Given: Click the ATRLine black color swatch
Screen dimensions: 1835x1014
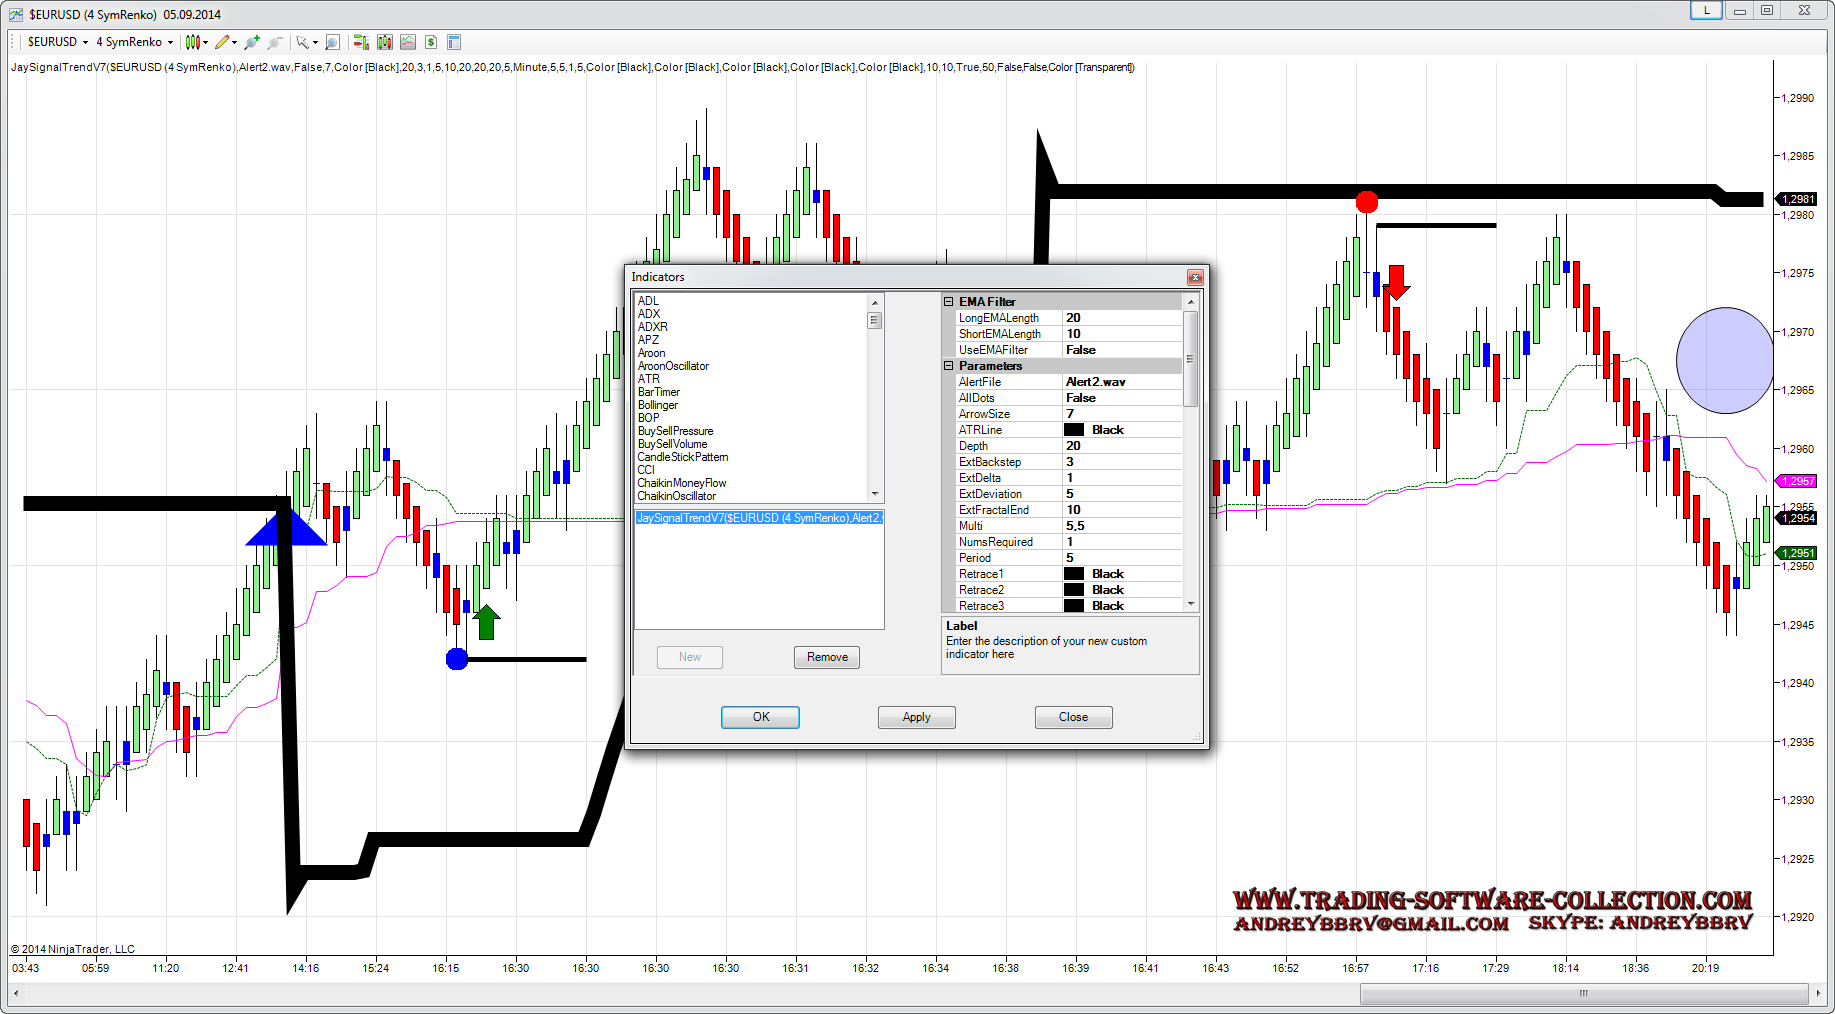Looking at the screenshot, I should click(1074, 430).
